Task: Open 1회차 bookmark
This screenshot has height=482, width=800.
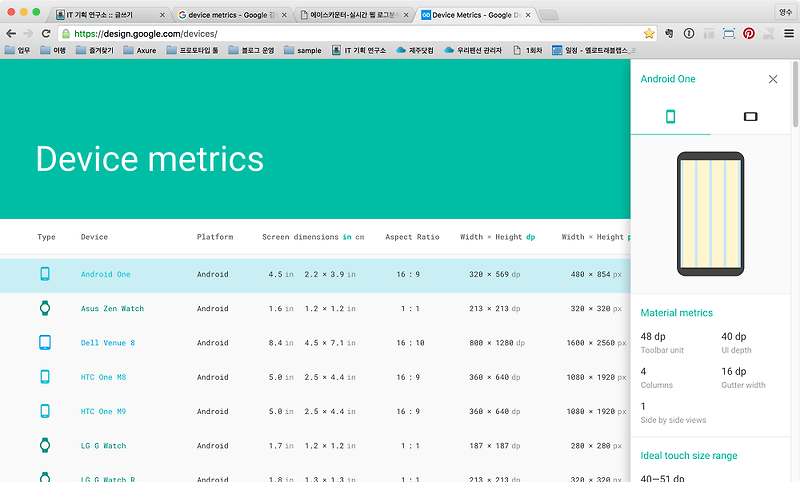Action: (528, 50)
